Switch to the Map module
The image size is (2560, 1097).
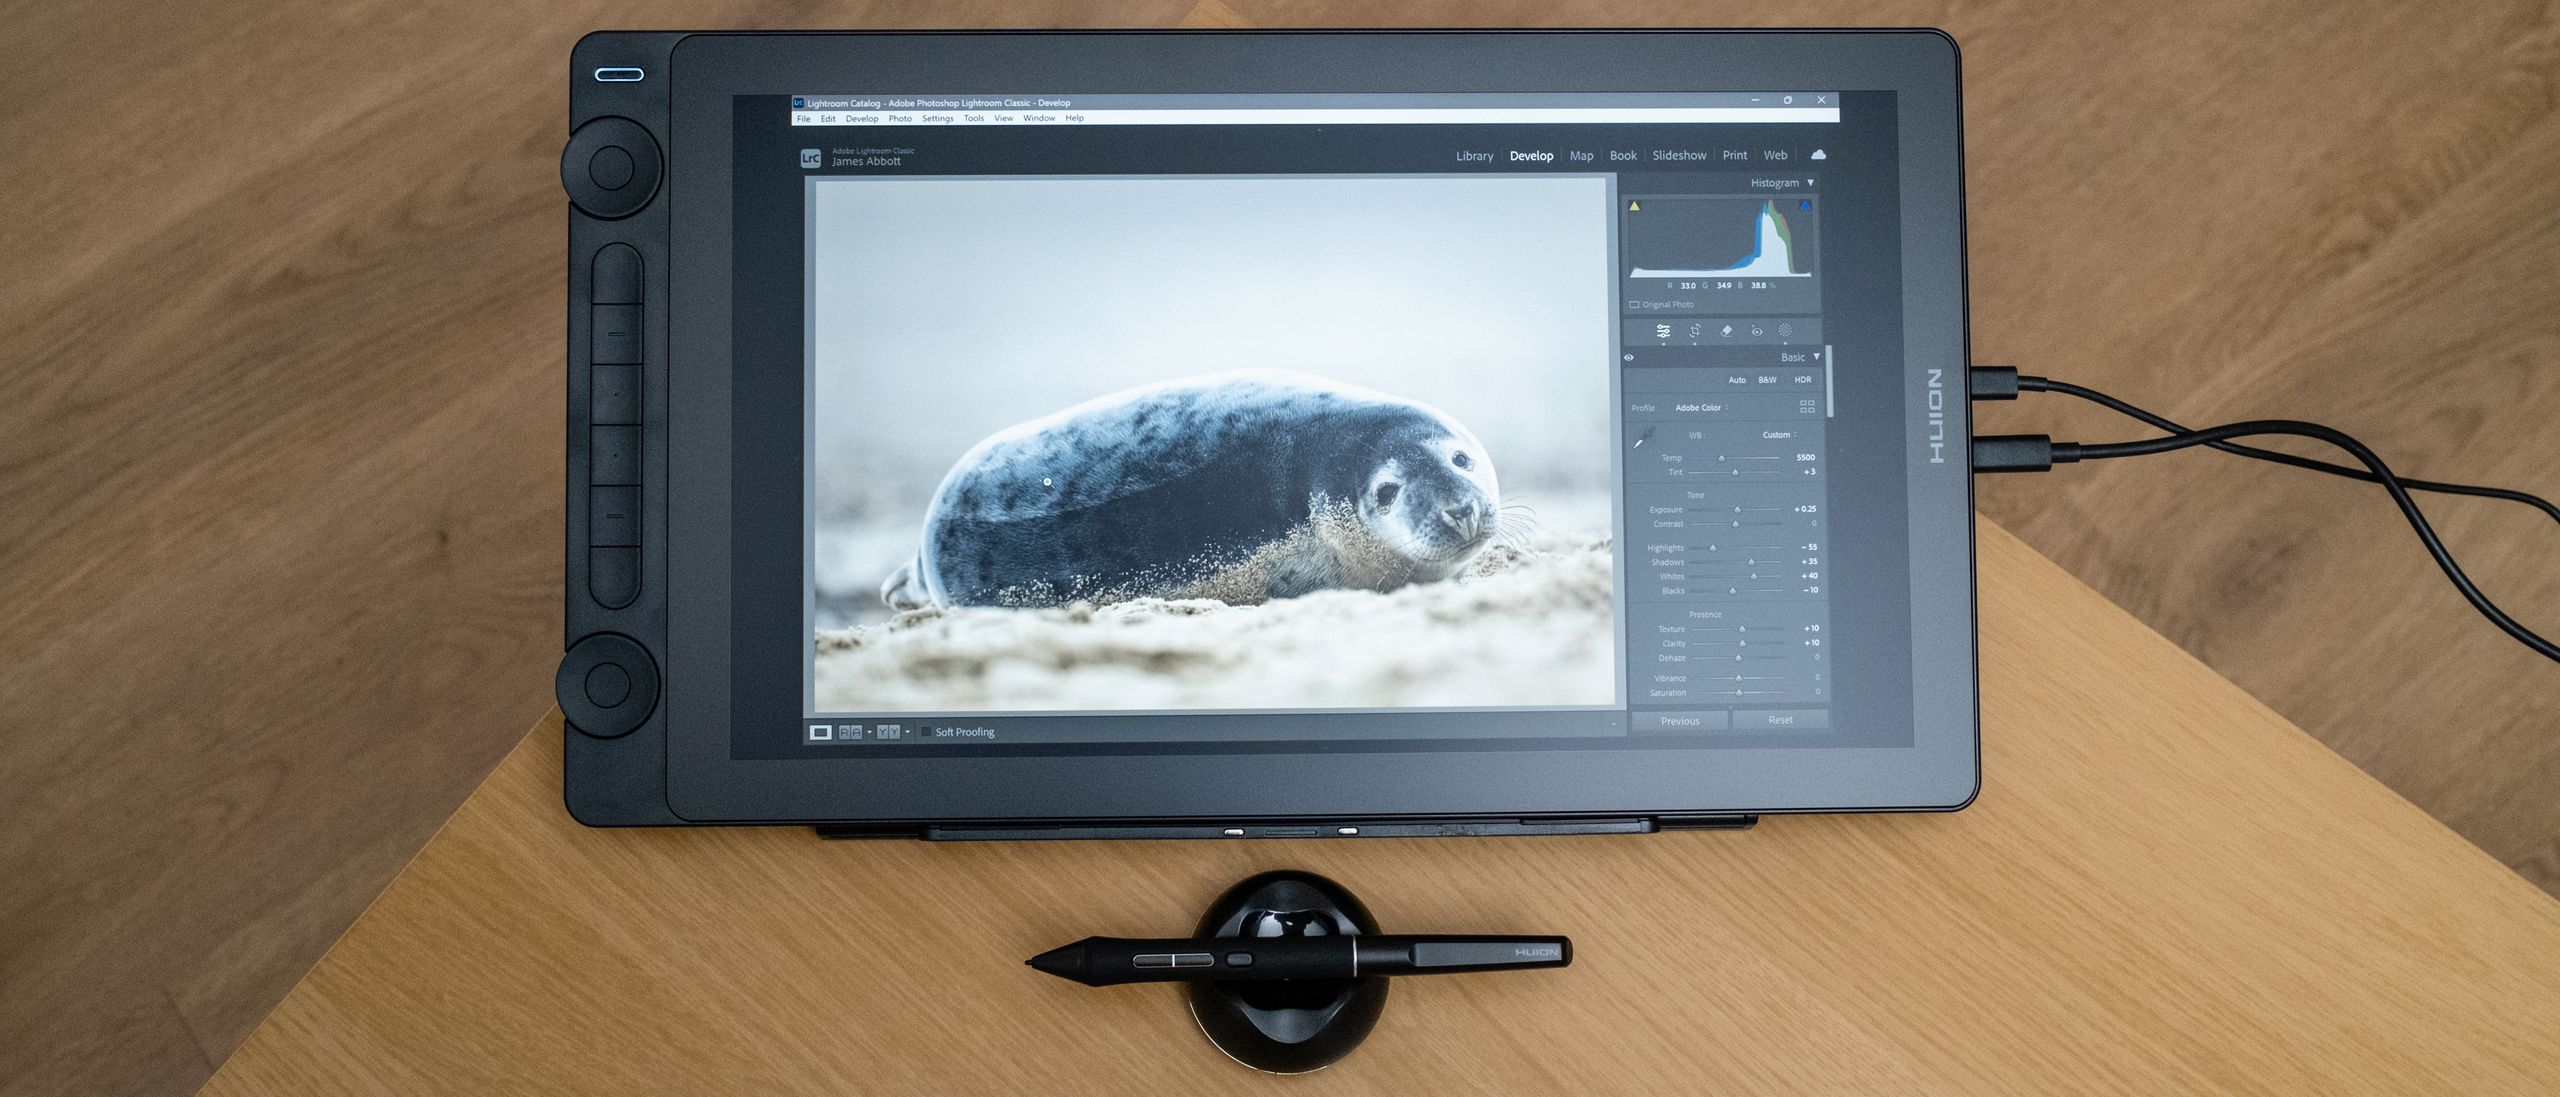(1581, 156)
